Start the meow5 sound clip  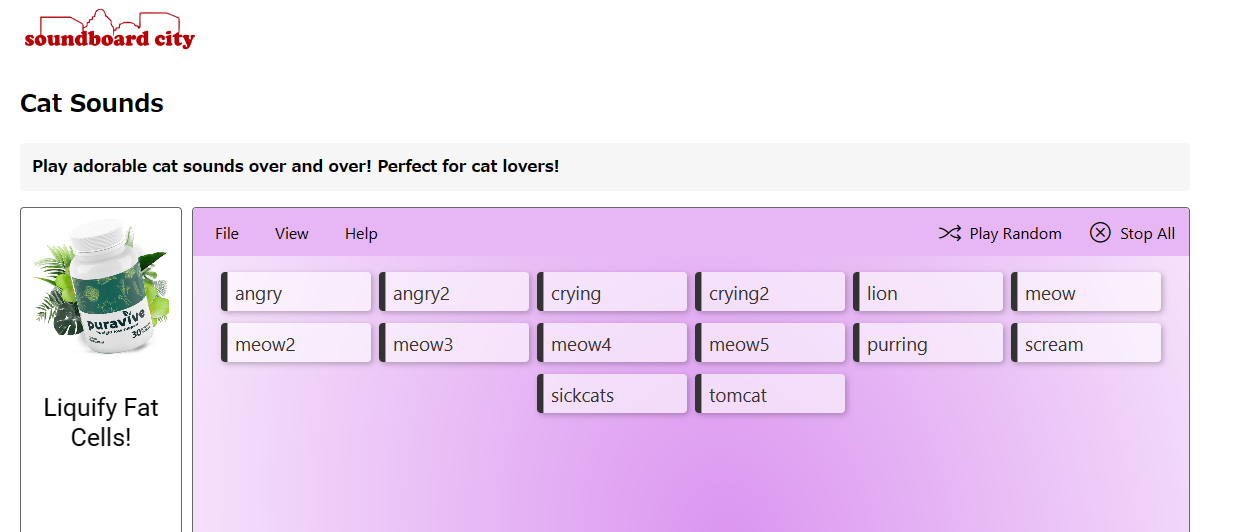click(x=770, y=343)
